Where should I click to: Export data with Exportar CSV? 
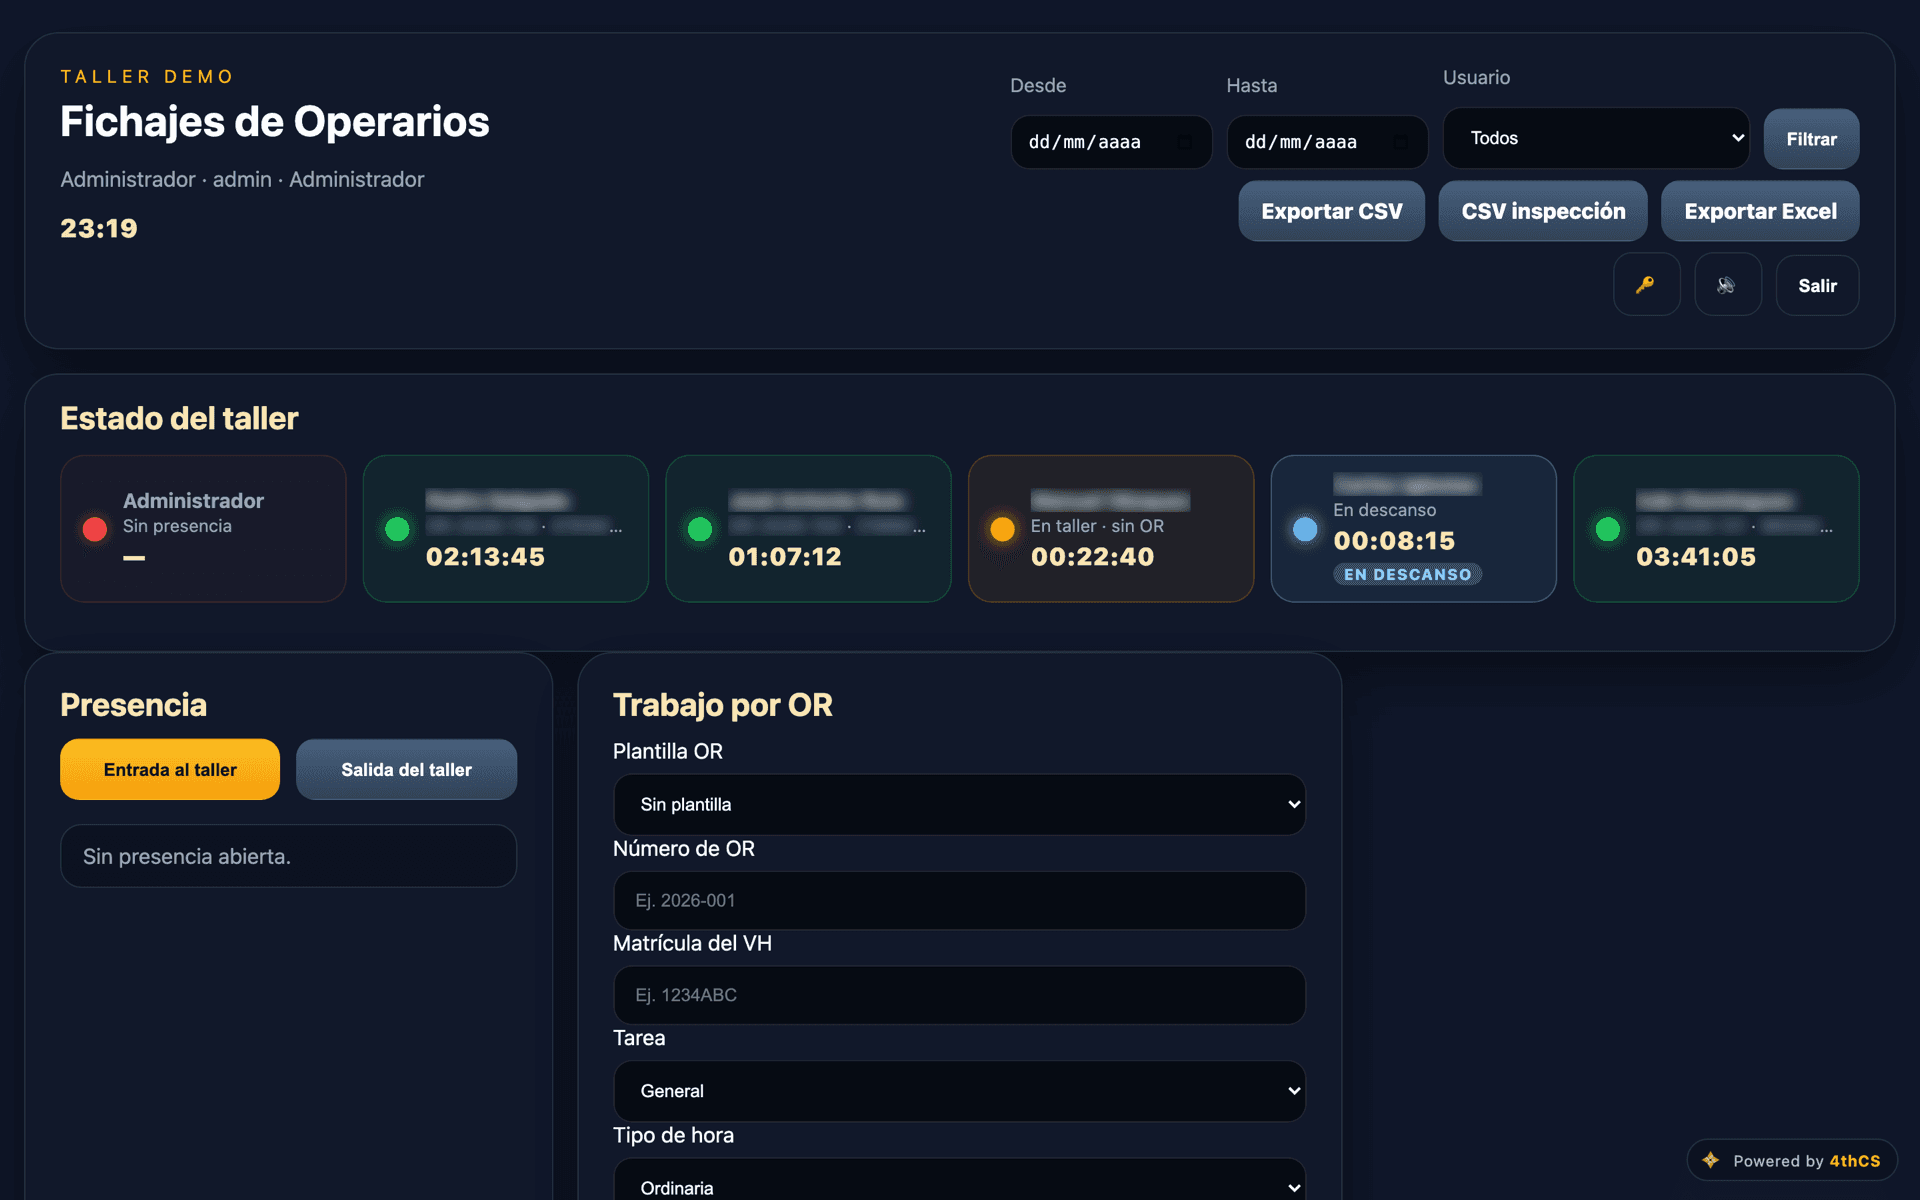point(1331,211)
